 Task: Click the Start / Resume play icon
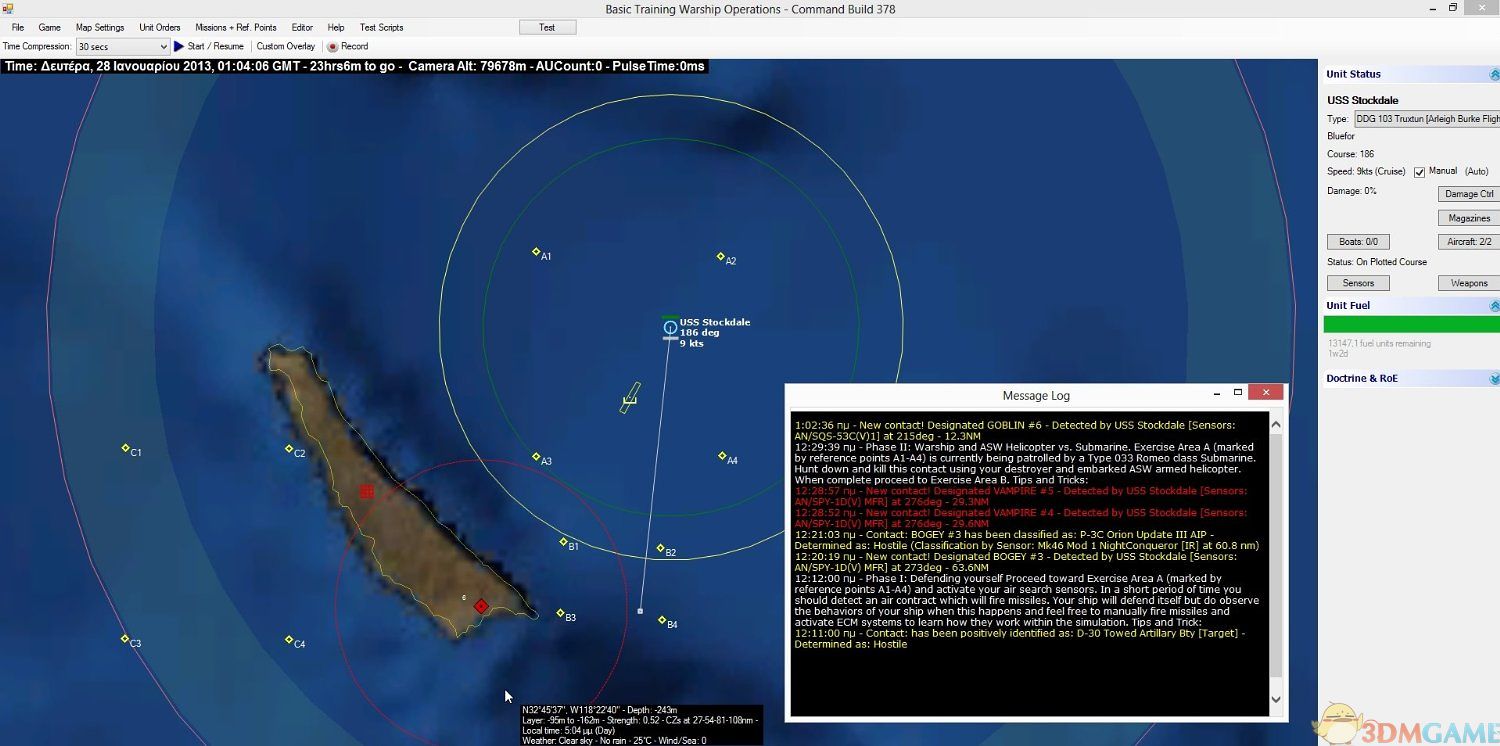(179, 46)
